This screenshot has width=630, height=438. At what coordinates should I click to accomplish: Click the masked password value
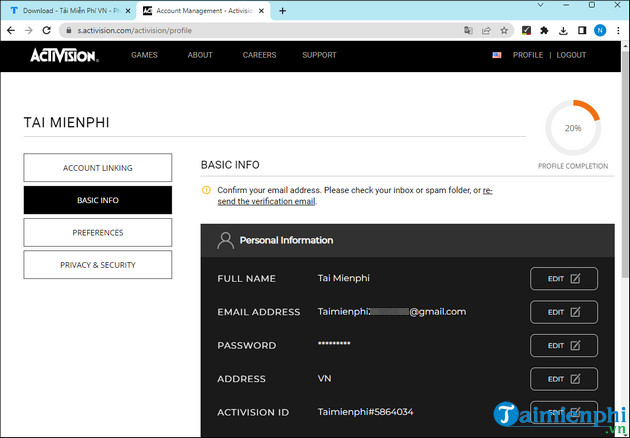(x=334, y=344)
